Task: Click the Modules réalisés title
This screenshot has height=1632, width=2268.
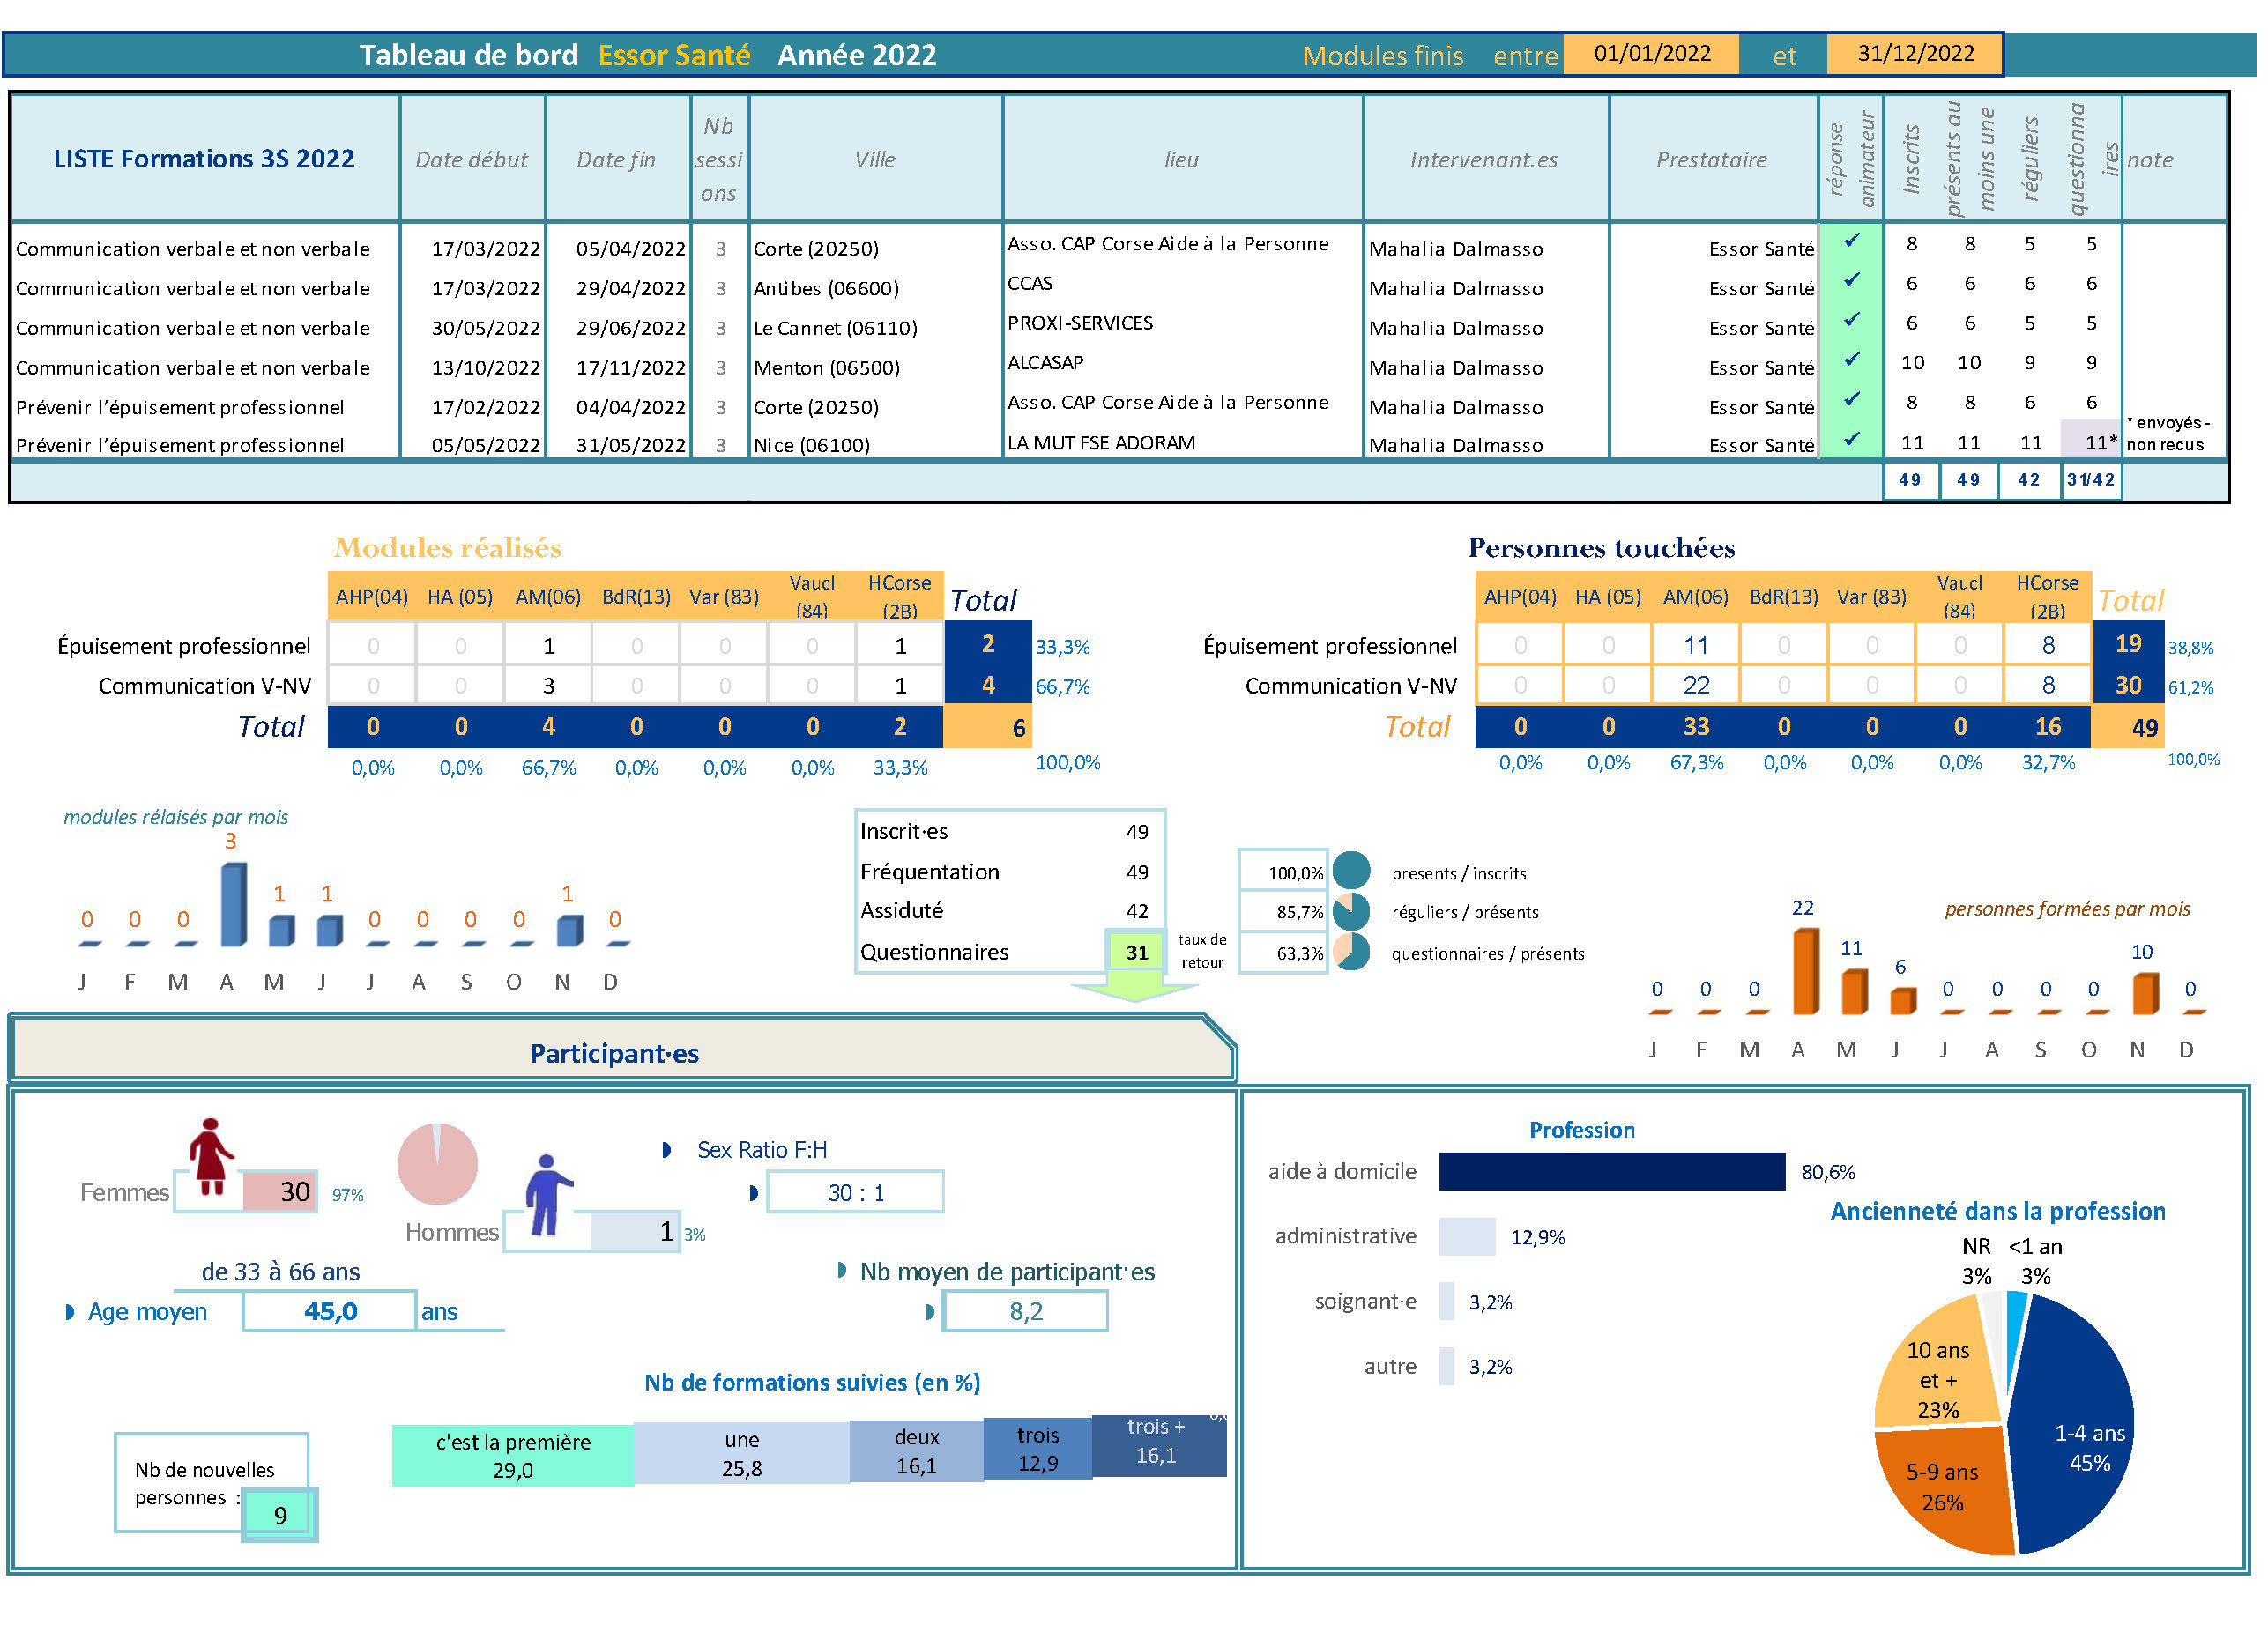Action: click(x=448, y=547)
